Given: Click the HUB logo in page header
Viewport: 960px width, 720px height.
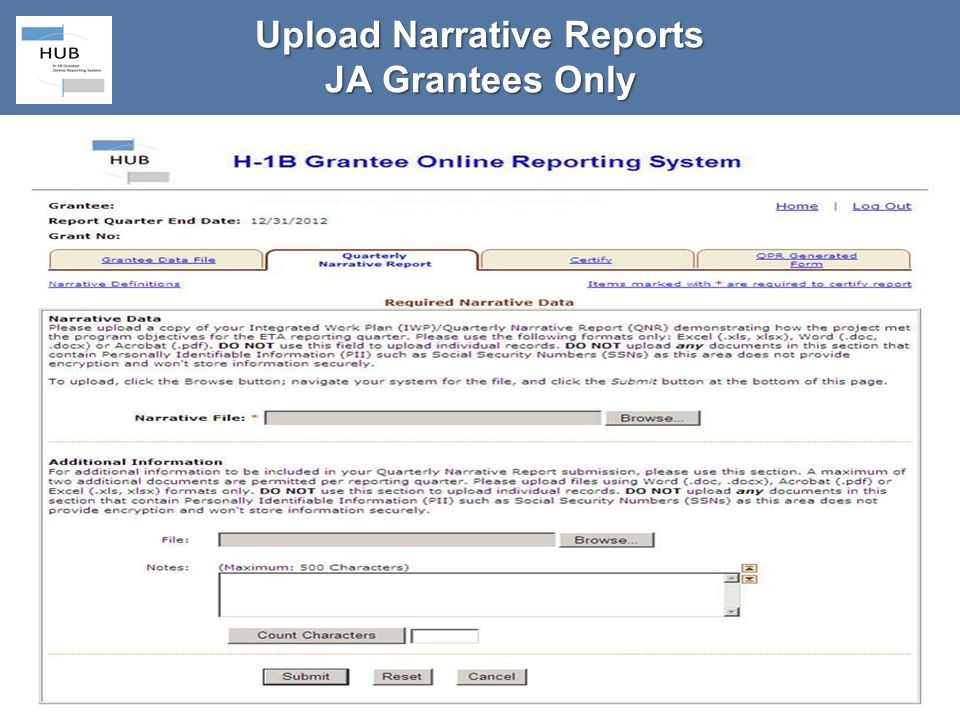Looking at the screenshot, I should (x=130, y=162).
